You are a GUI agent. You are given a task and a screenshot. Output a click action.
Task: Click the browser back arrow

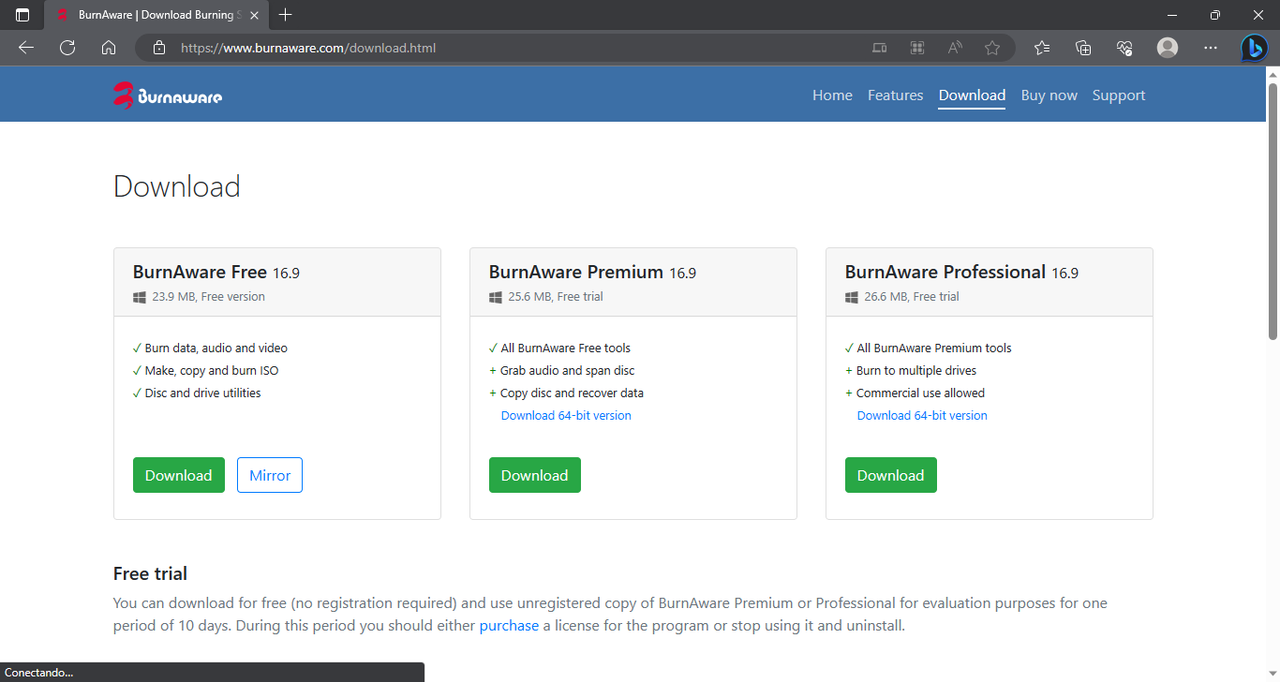[26, 47]
